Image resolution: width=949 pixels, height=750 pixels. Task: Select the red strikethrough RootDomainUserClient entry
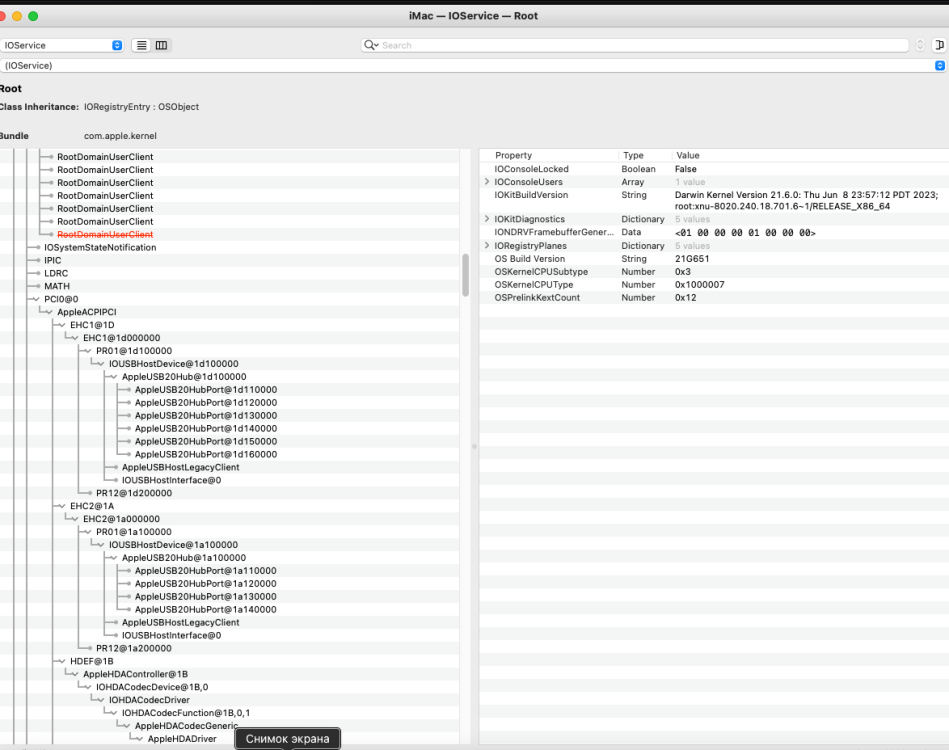[105, 234]
